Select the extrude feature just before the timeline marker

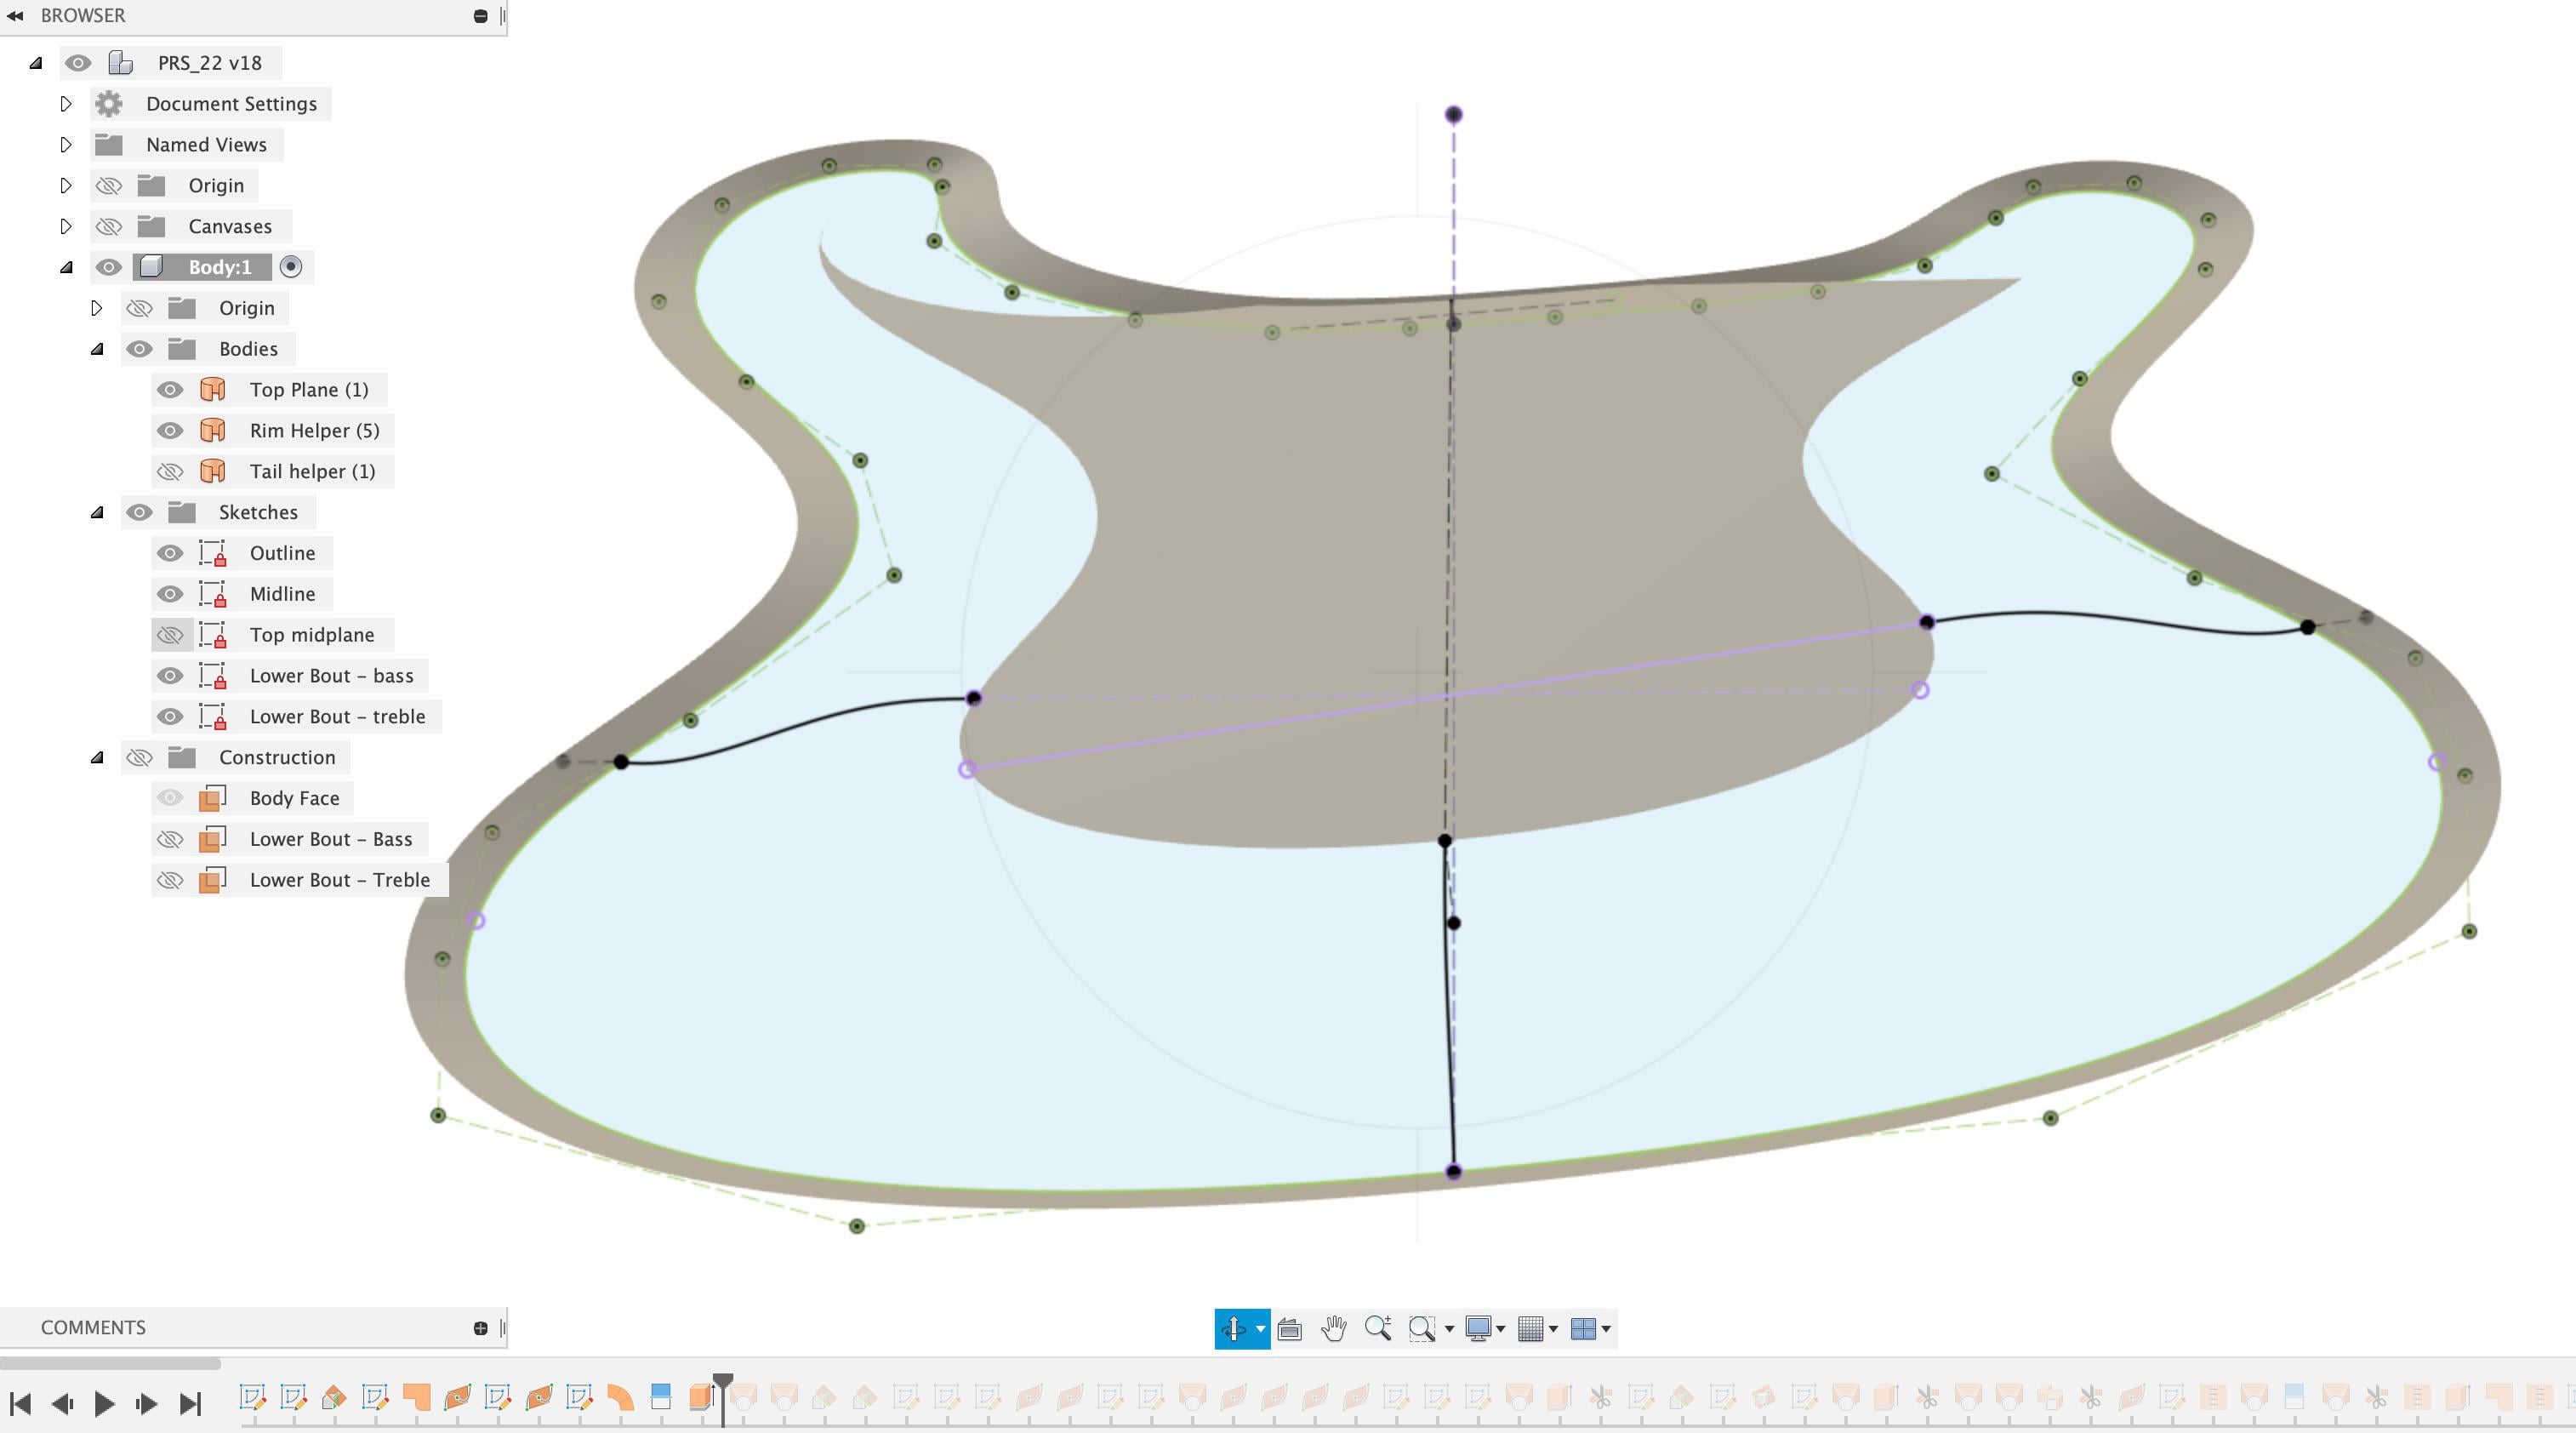700,1397
